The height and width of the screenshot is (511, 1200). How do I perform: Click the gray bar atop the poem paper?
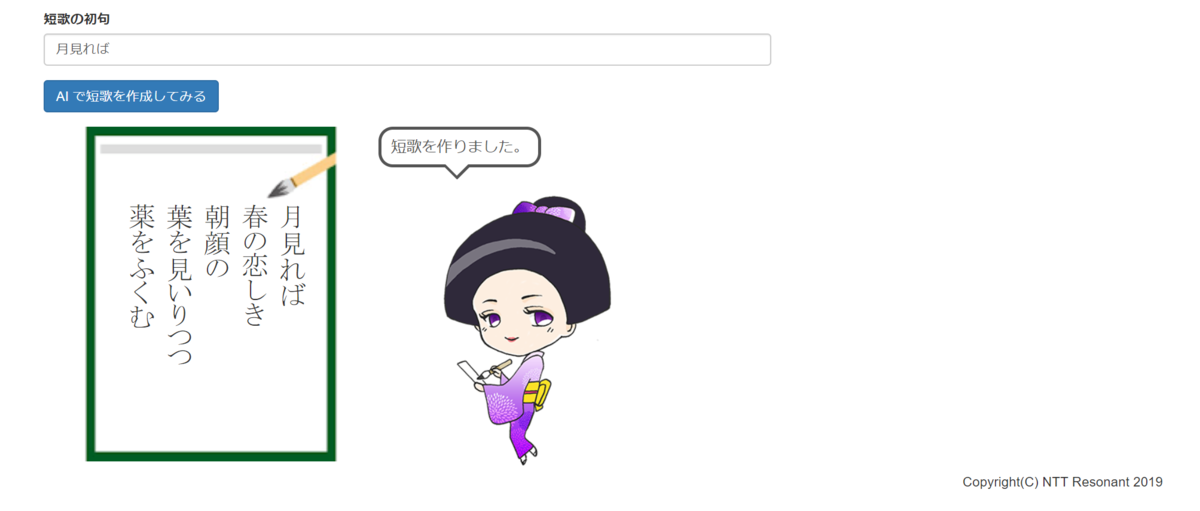coord(211,149)
